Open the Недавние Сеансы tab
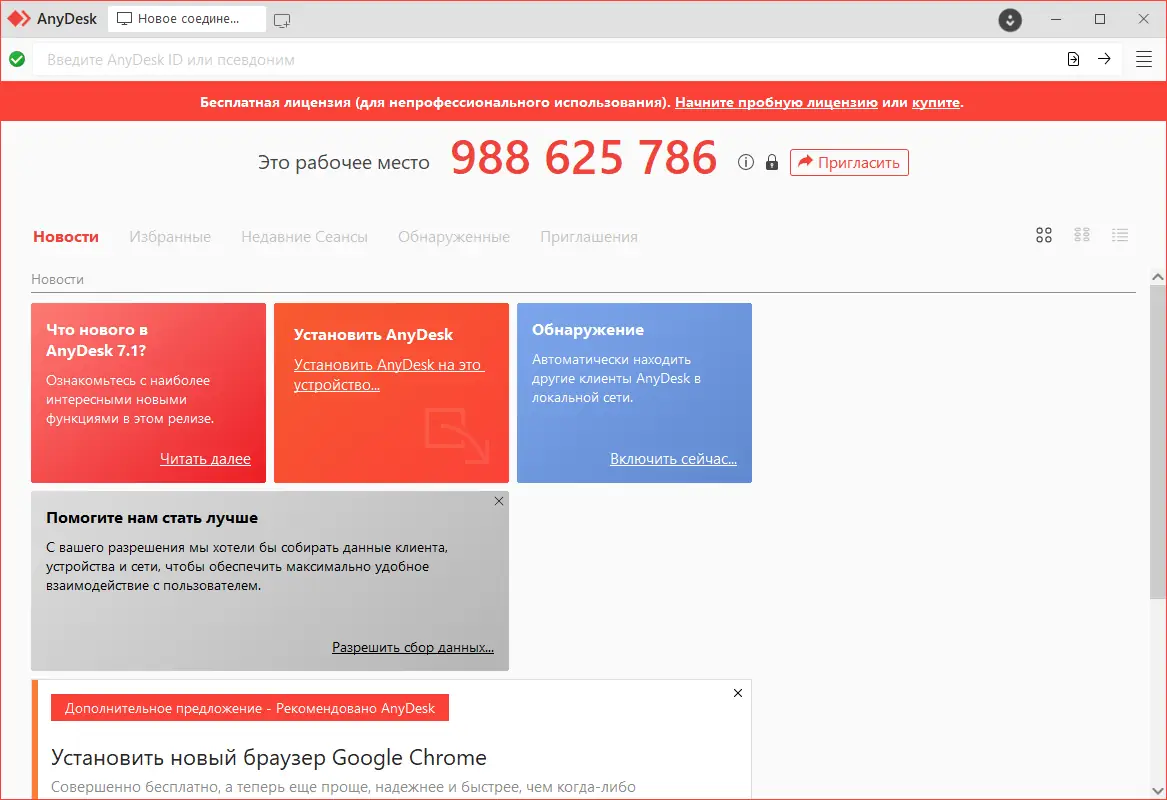The width and height of the screenshot is (1167, 800). click(304, 237)
